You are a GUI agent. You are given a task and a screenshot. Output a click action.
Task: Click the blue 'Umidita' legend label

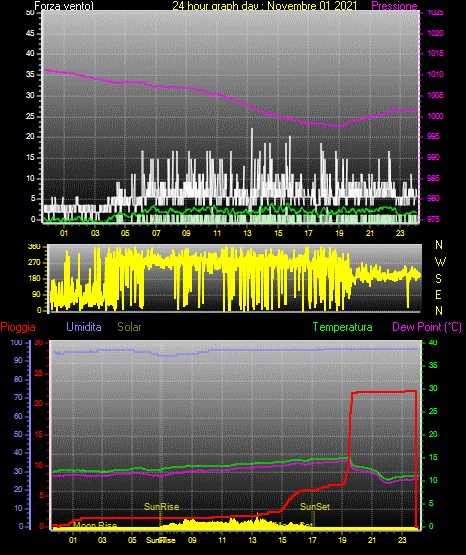coord(84,327)
